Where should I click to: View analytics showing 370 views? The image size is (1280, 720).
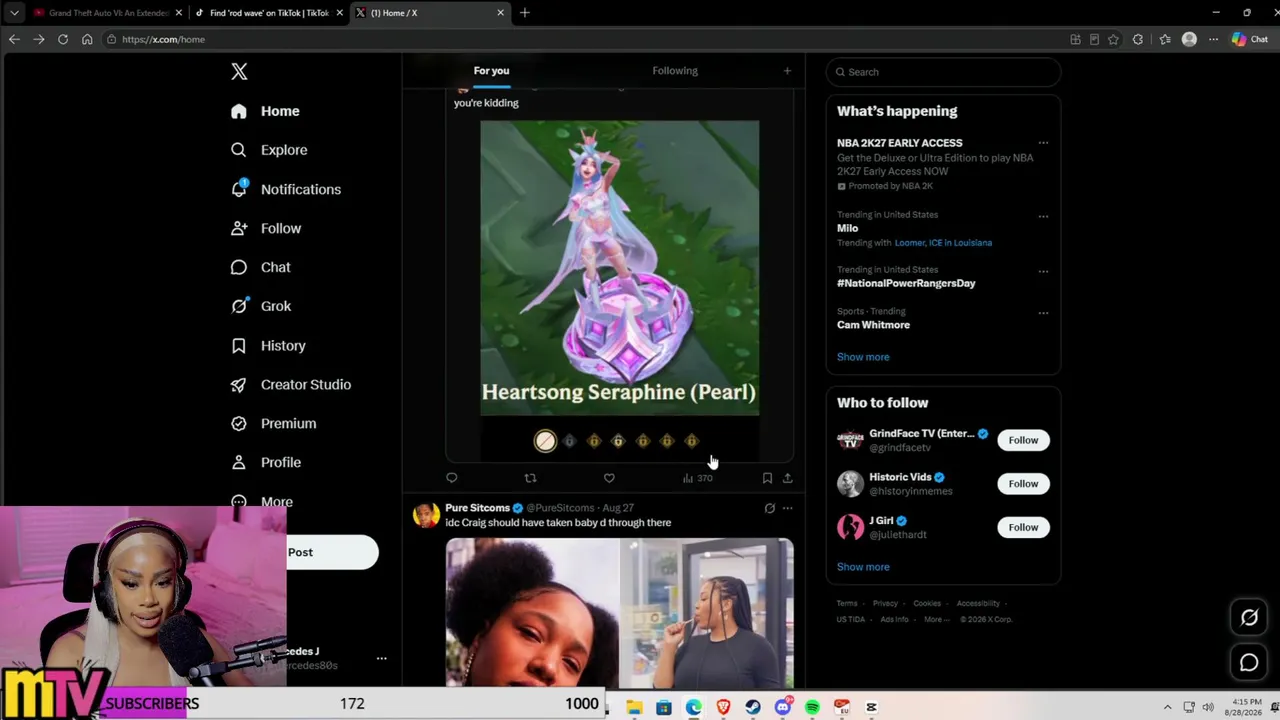coord(697,478)
